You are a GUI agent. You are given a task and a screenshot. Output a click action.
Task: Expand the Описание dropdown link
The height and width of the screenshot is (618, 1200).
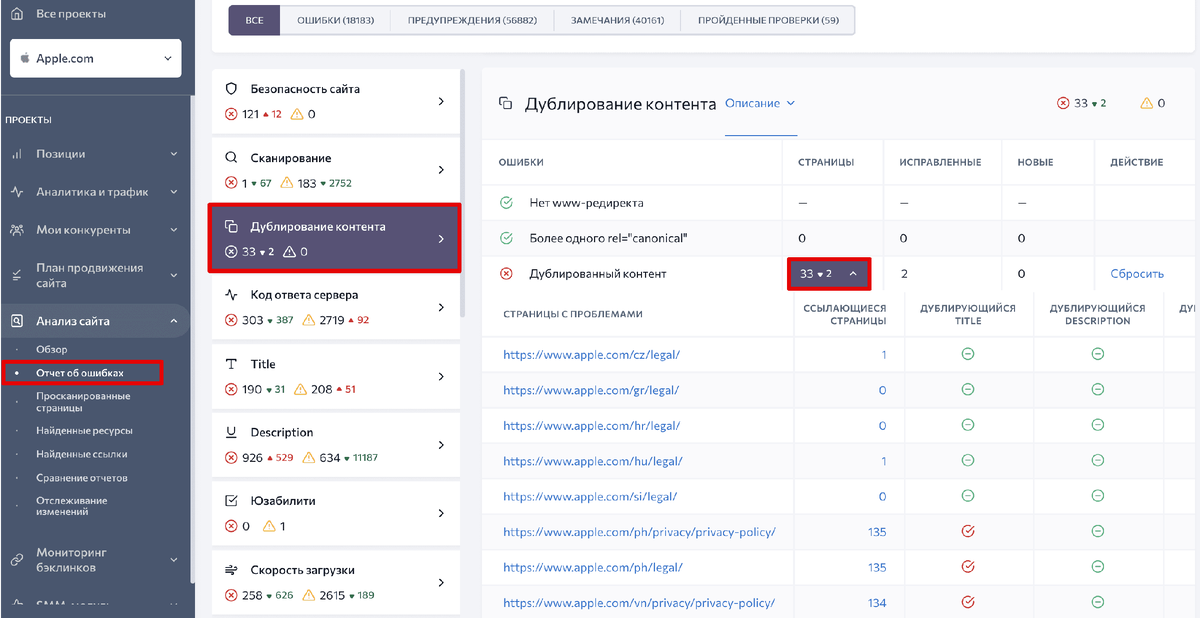[760, 103]
